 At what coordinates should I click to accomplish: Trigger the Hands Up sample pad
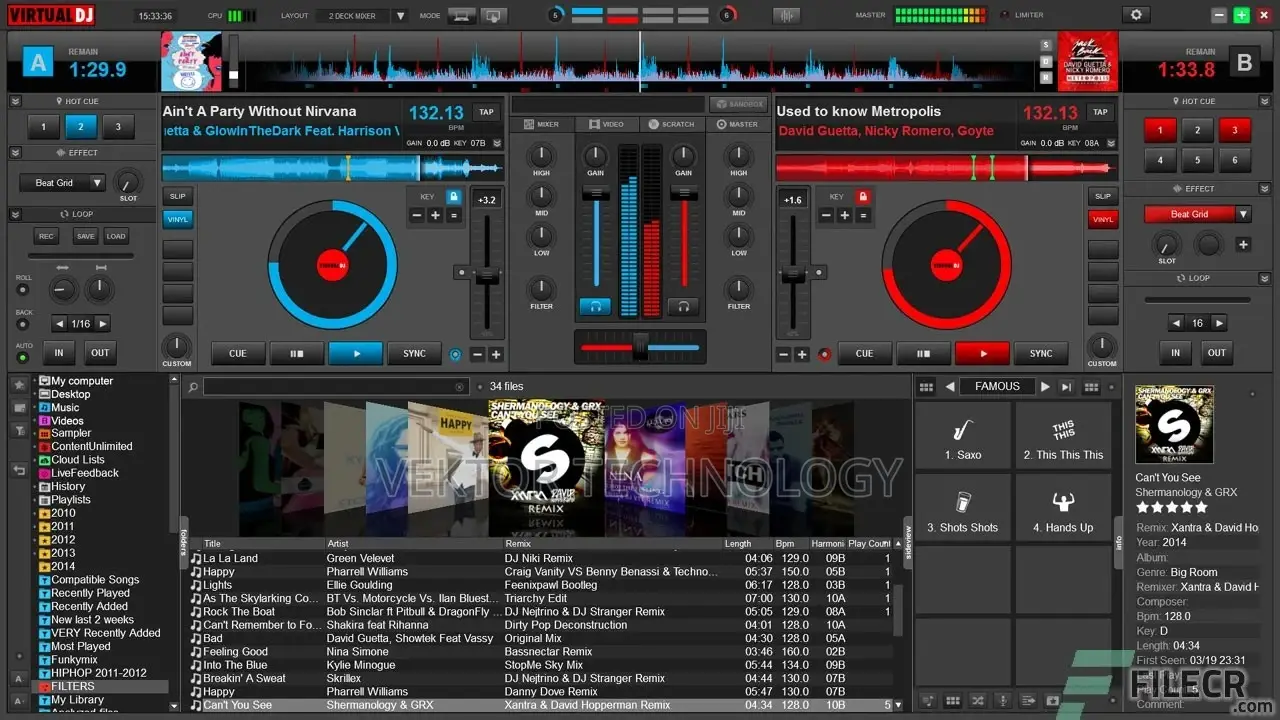[x=1063, y=510]
